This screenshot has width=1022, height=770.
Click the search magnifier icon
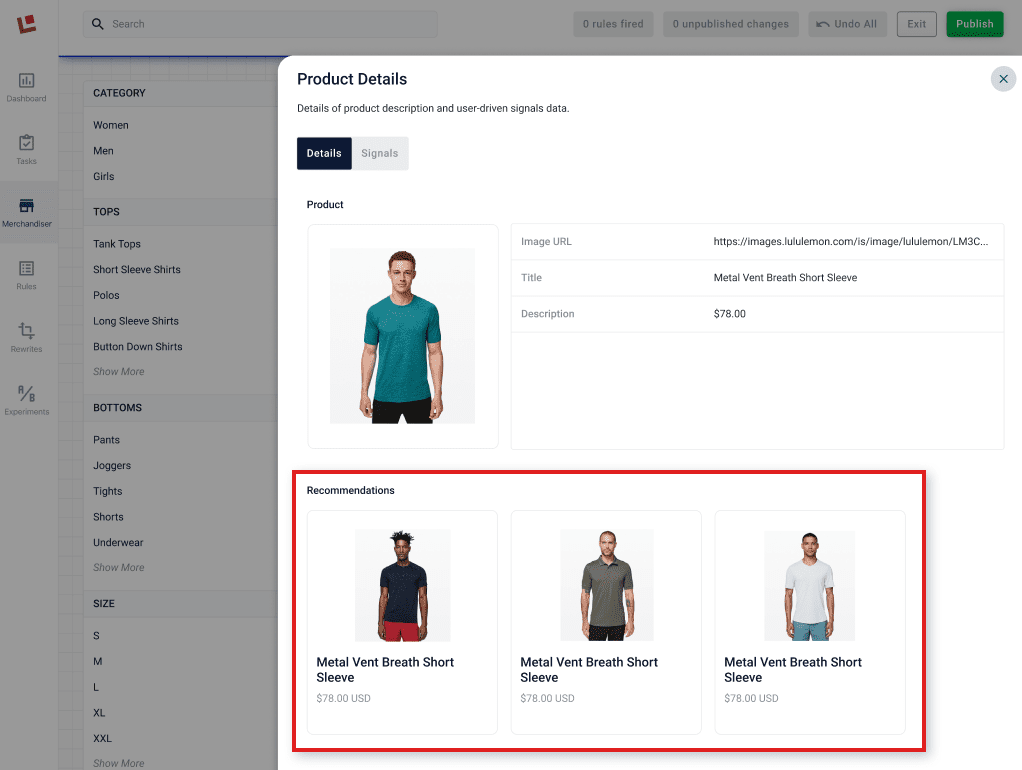pyautogui.click(x=98, y=24)
